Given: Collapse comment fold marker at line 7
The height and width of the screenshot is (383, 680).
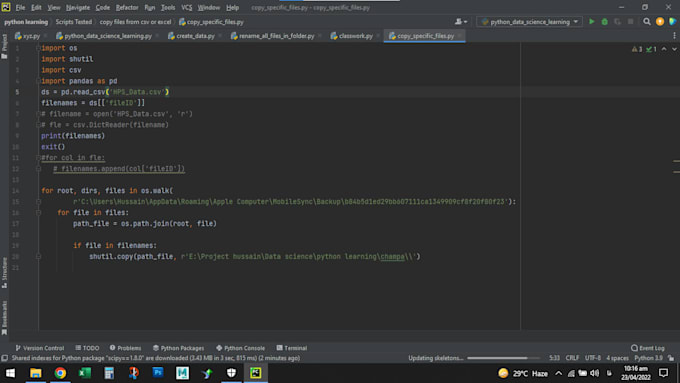Looking at the screenshot, I should 38,114.
